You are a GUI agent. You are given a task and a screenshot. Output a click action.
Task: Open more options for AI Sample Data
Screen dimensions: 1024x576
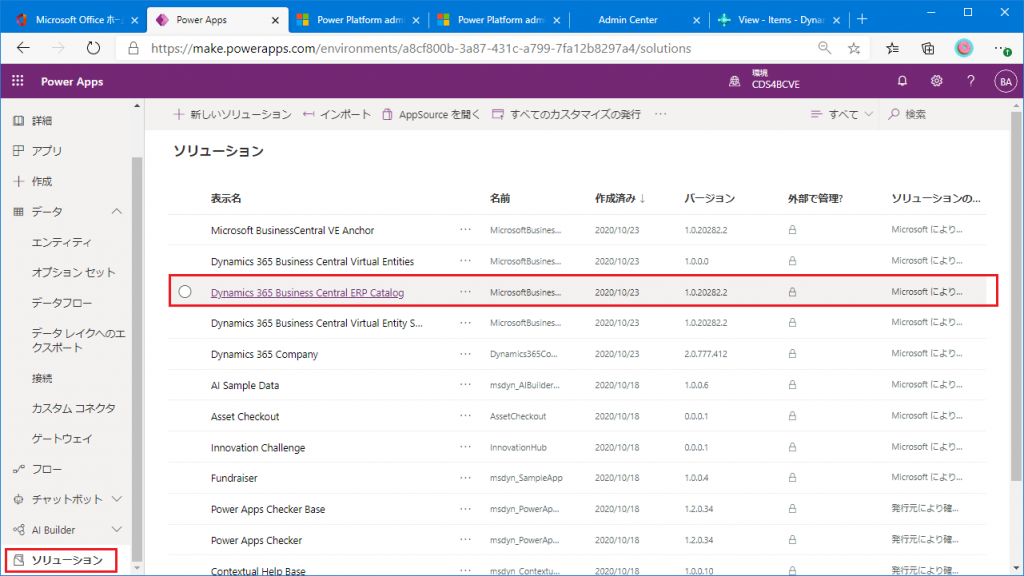tap(465, 385)
